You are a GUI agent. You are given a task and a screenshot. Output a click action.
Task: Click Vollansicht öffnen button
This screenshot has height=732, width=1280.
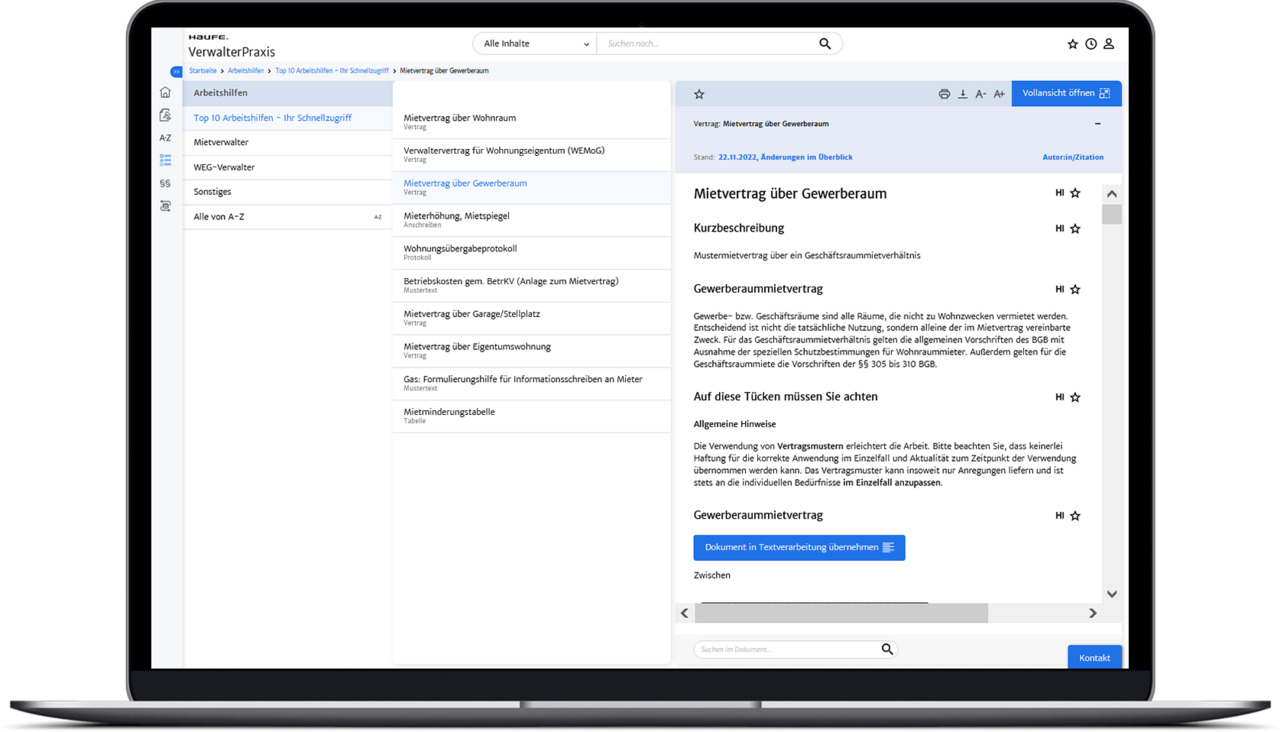(x=1066, y=93)
